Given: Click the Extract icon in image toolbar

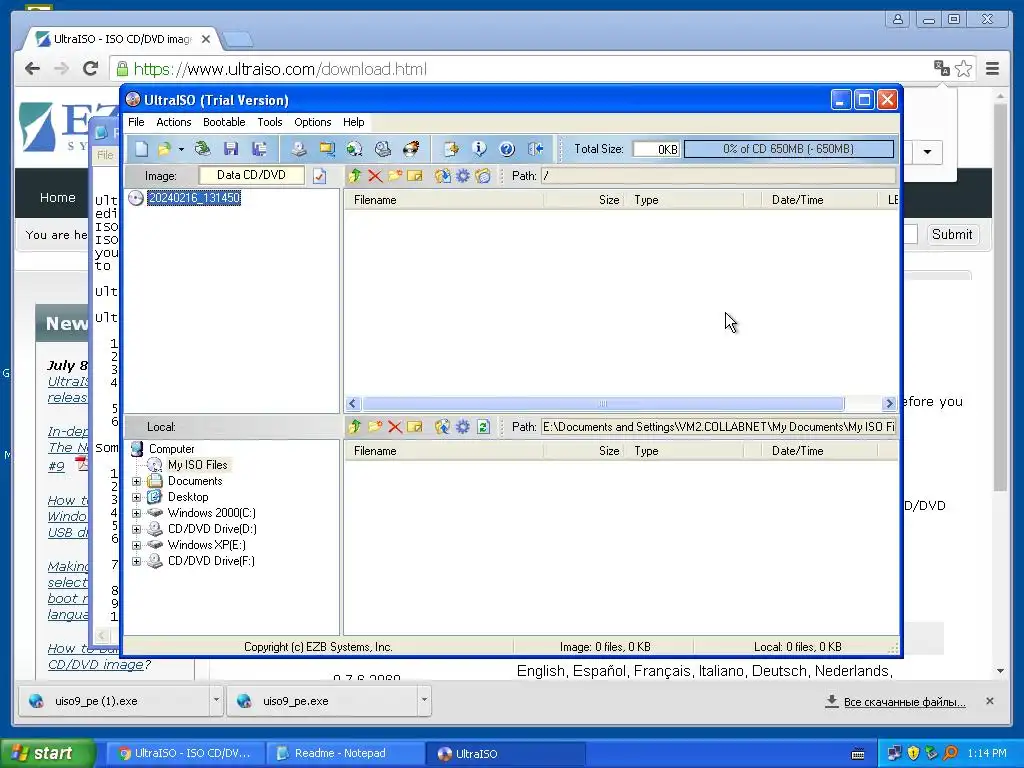Looking at the screenshot, I should coord(442,176).
